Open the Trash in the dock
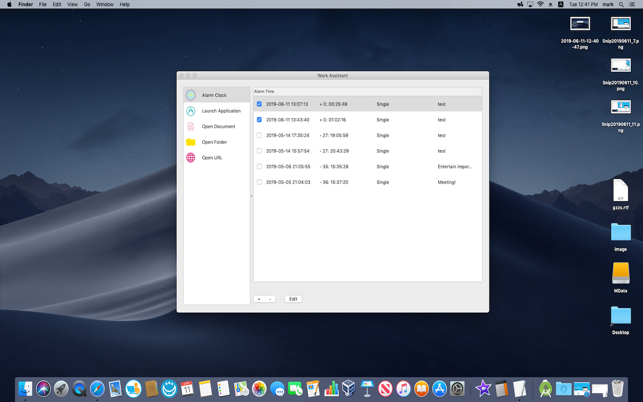 coord(617,389)
